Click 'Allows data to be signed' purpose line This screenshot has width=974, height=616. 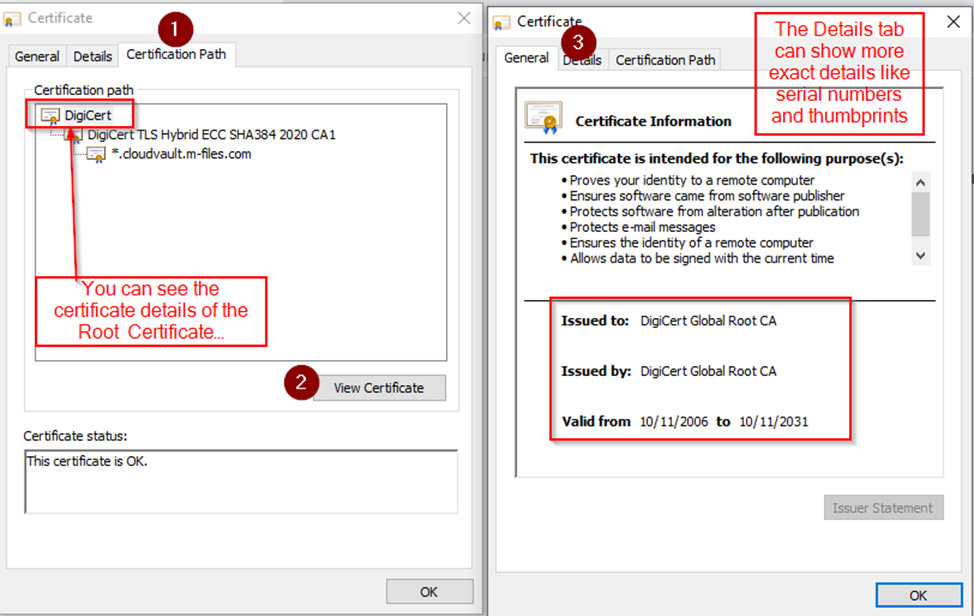[x=702, y=258]
